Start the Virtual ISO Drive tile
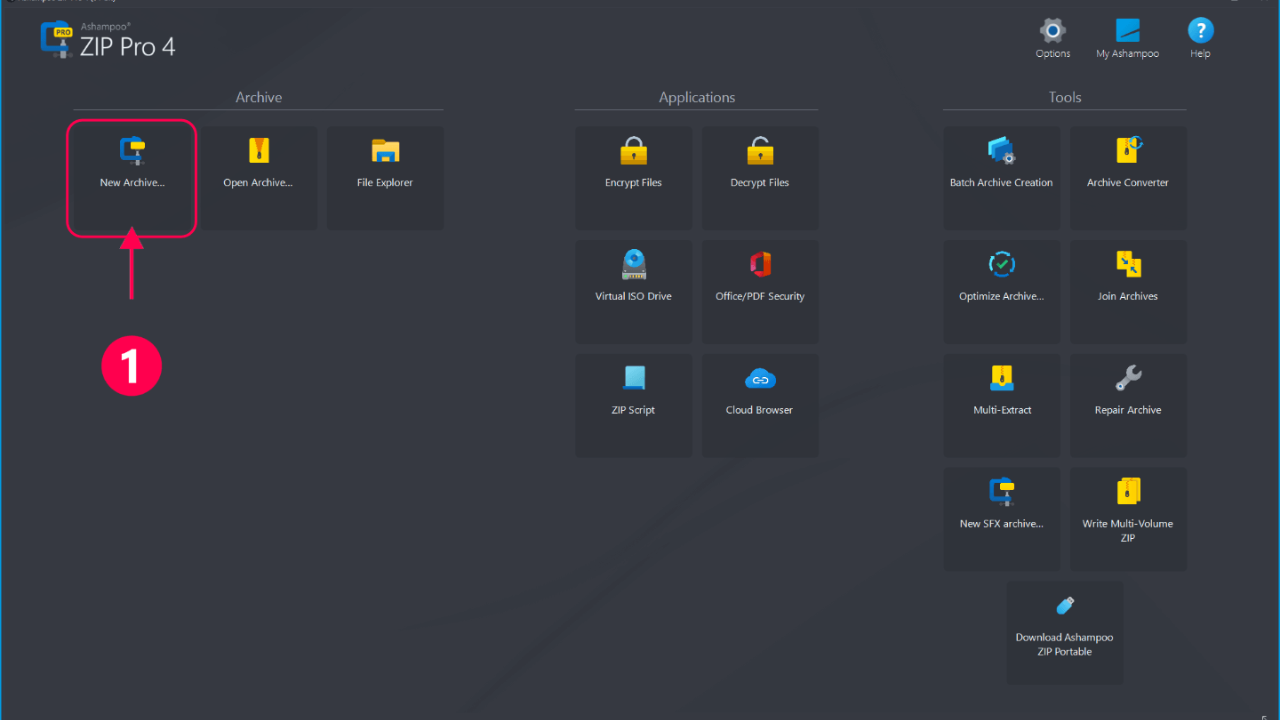 (x=633, y=292)
